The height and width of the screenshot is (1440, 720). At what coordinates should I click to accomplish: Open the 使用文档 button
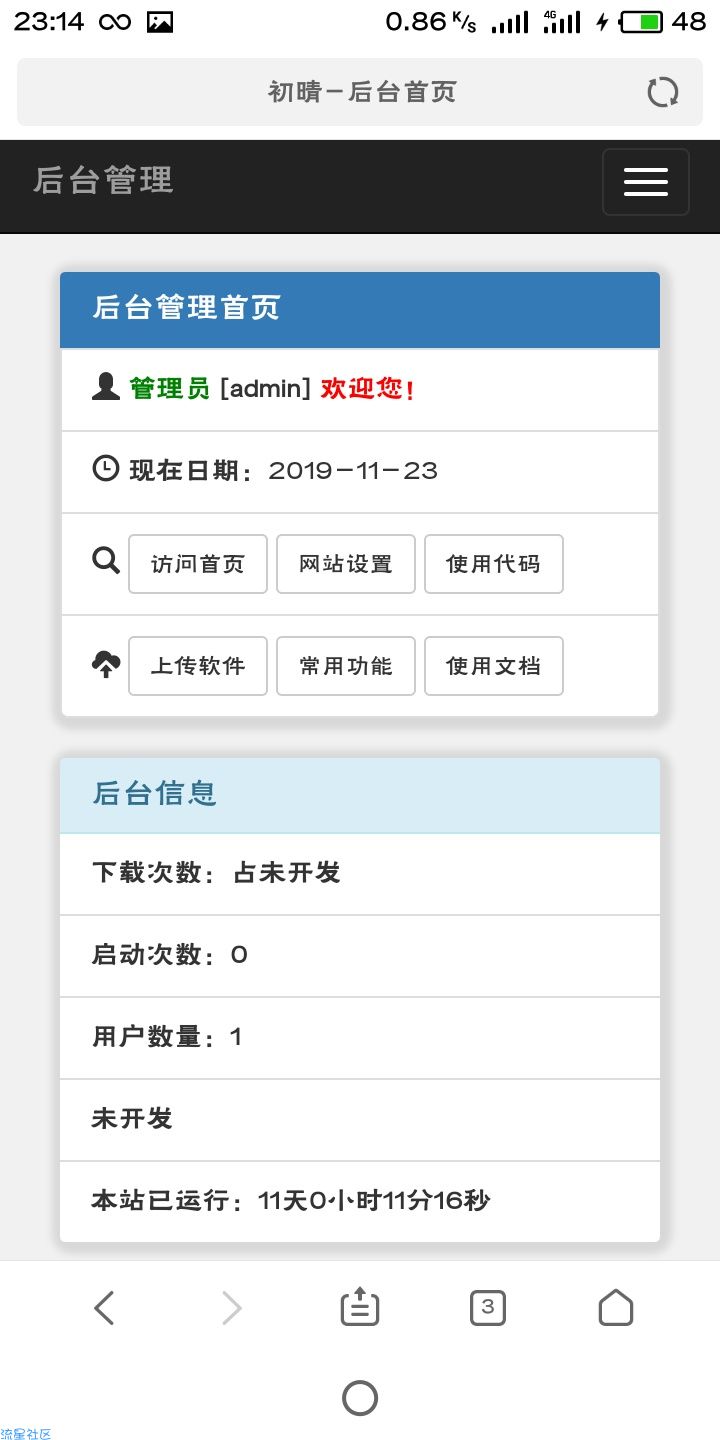point(494,666)
